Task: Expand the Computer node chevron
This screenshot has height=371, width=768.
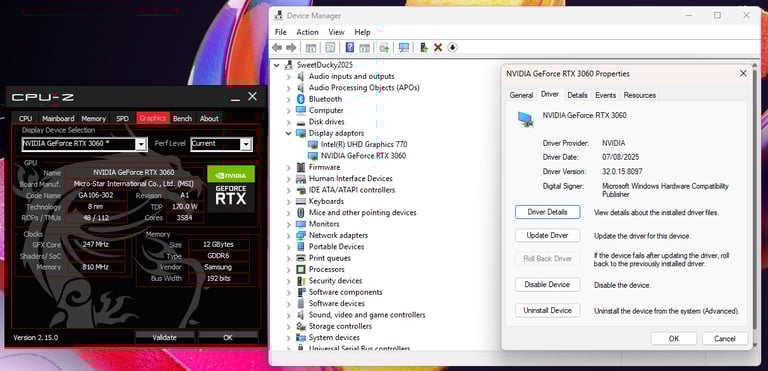Action: click(x=288, y=111)
